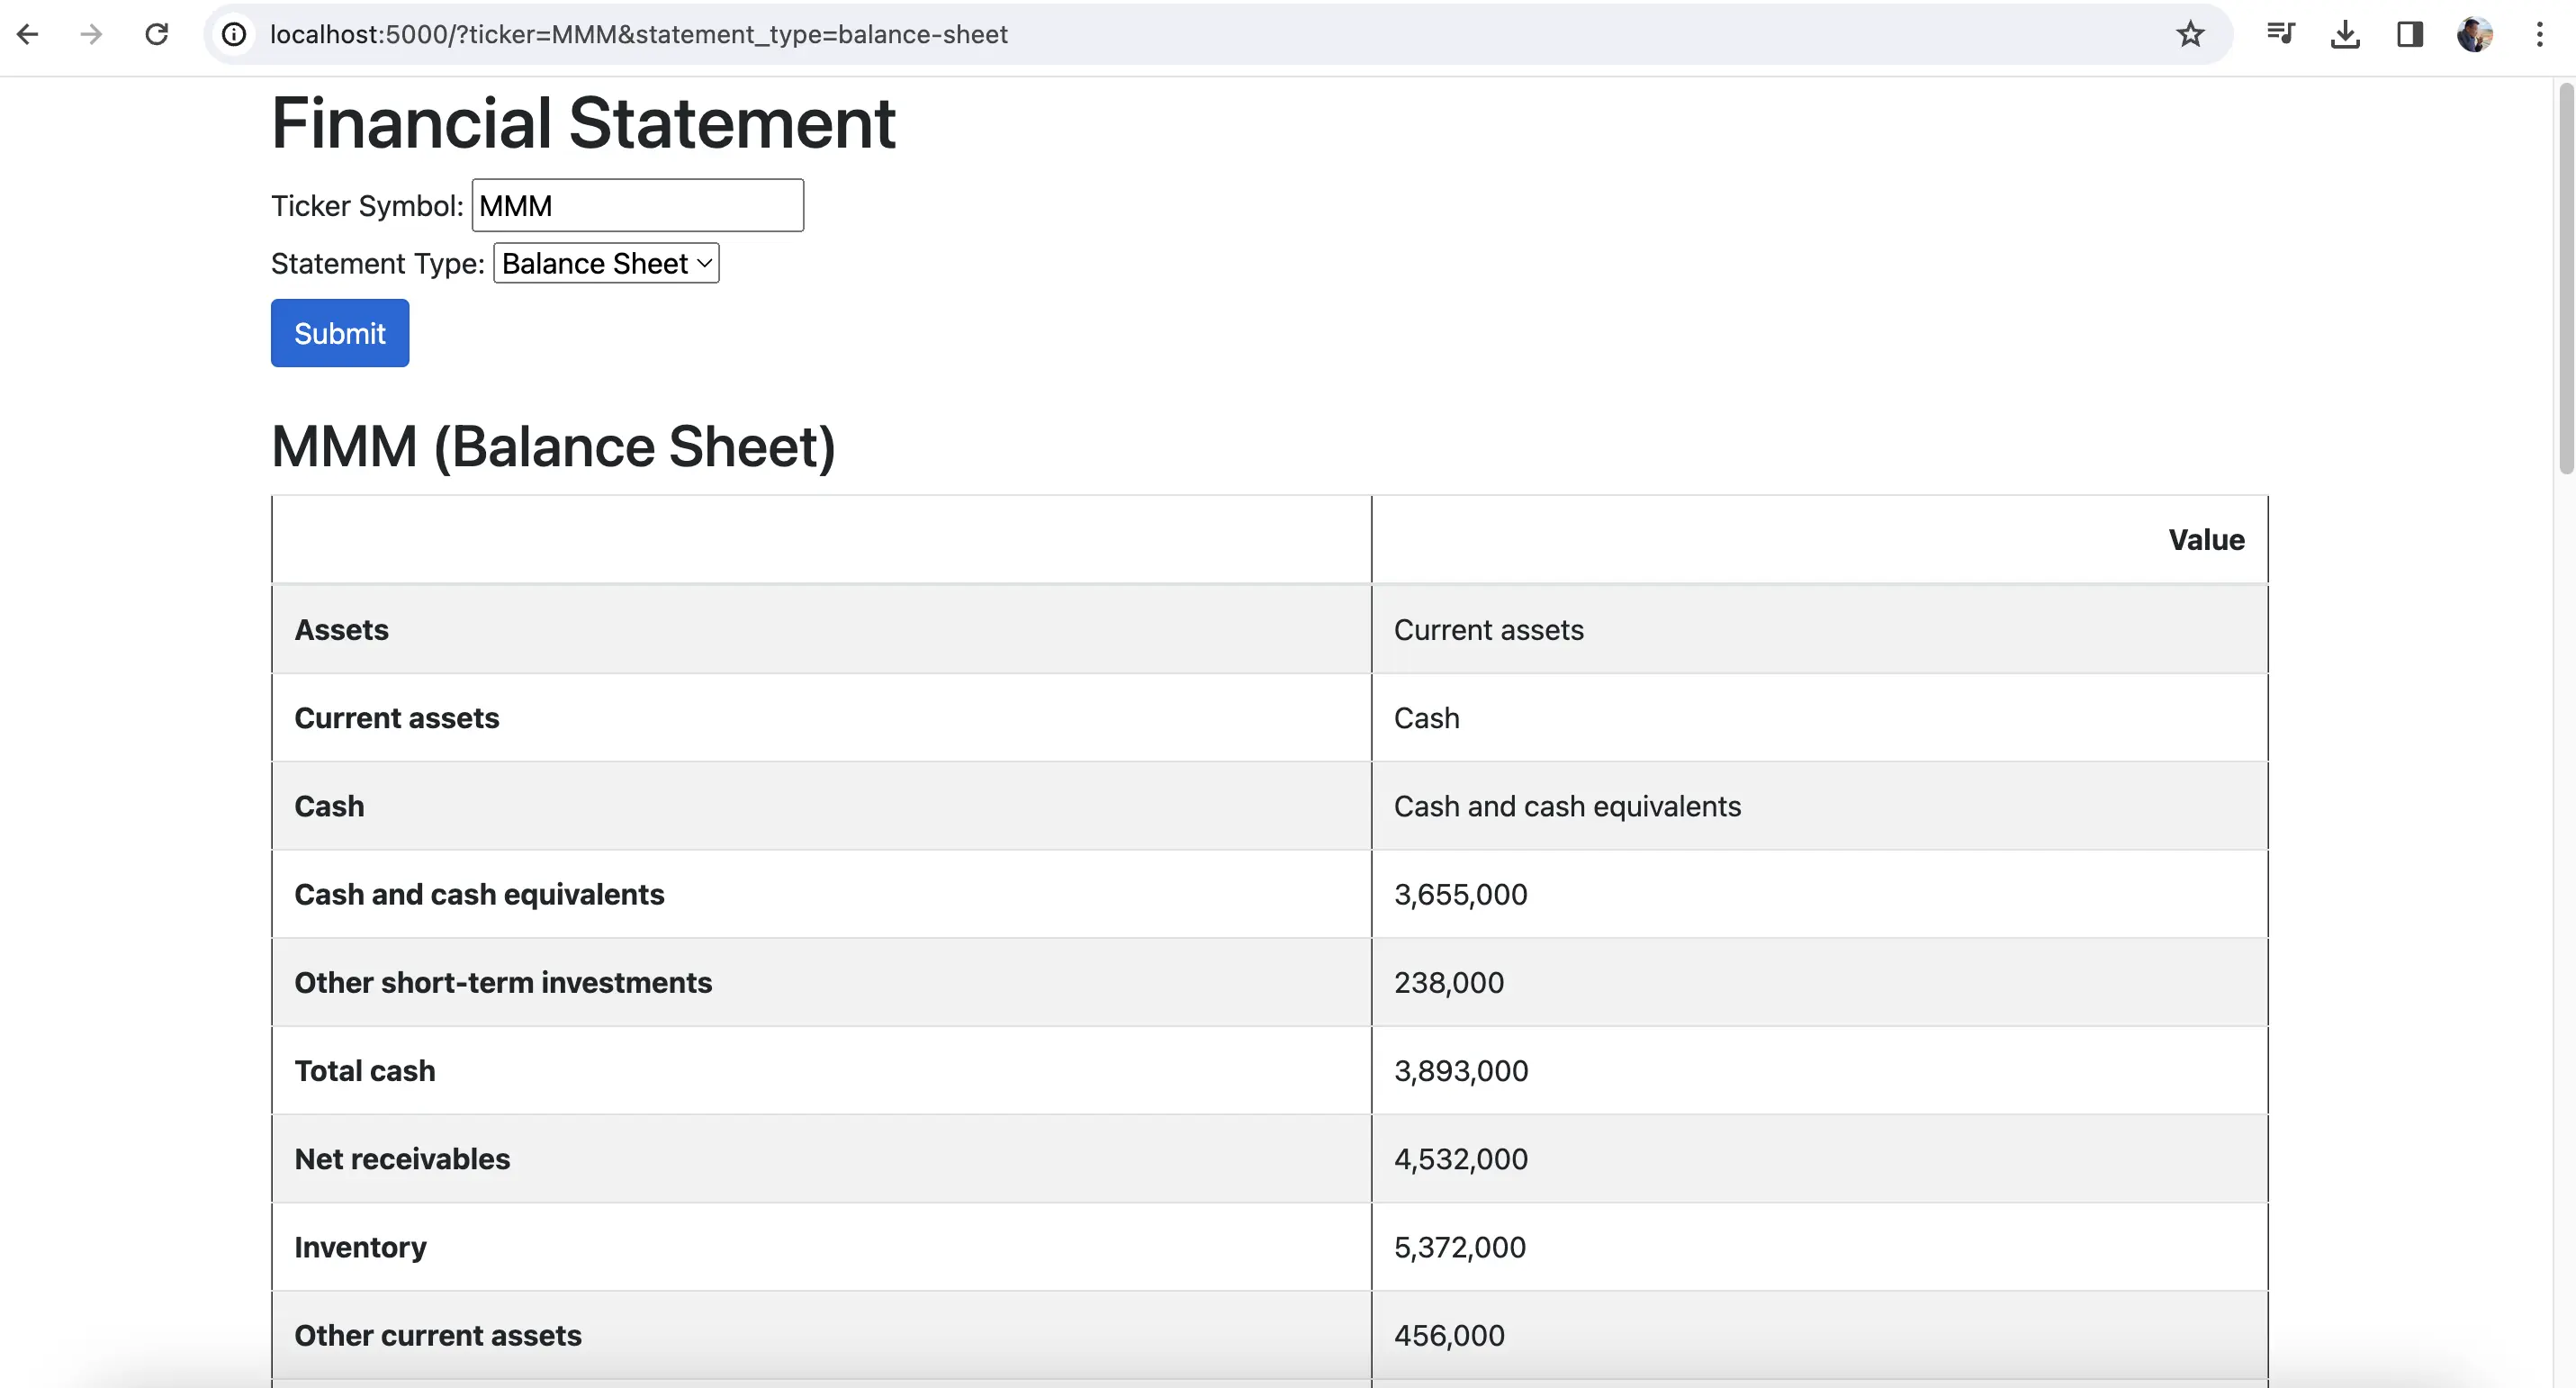Click the Other short-term investments label

pos(503,982)
